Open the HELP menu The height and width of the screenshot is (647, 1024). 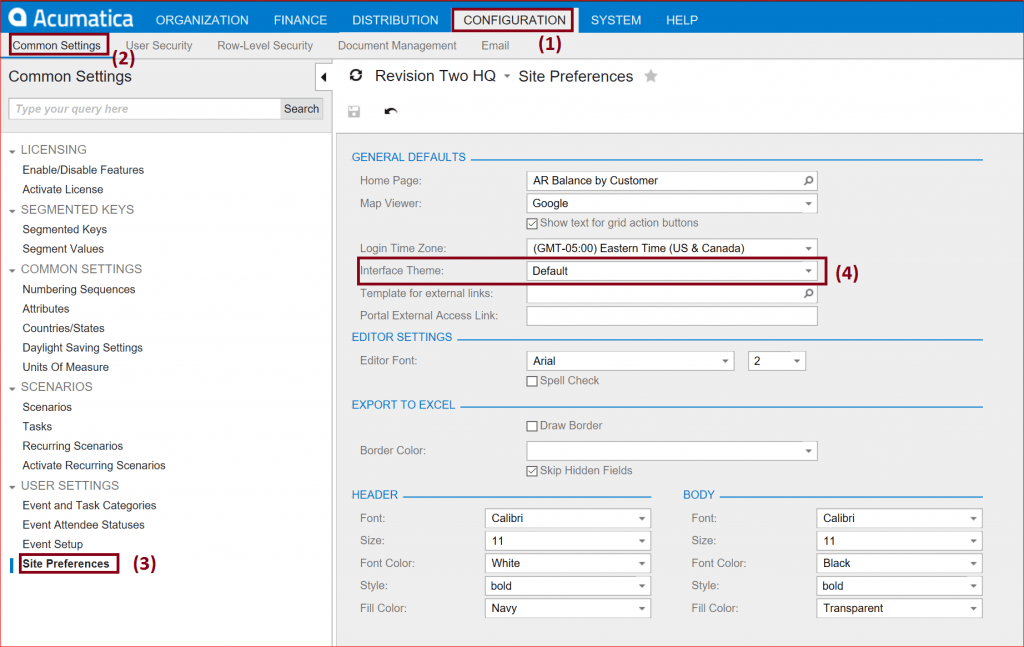(682, 20)
